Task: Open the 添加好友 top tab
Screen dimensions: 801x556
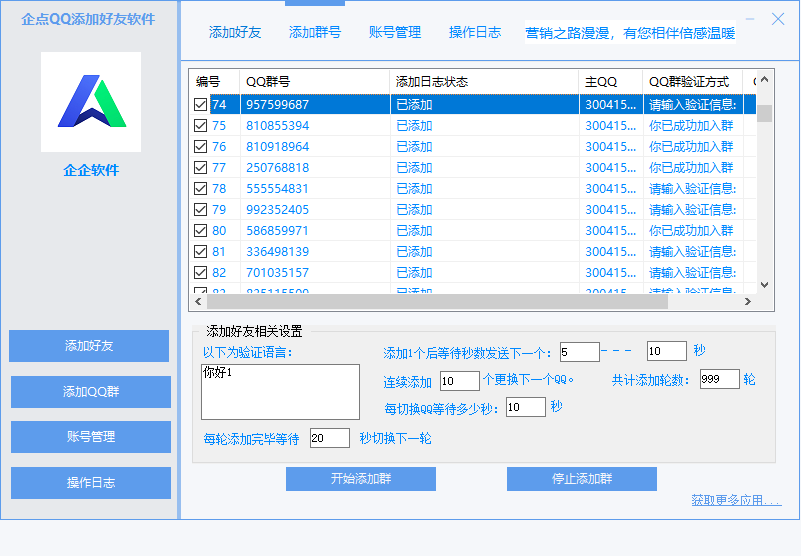Action: point(235,33)
